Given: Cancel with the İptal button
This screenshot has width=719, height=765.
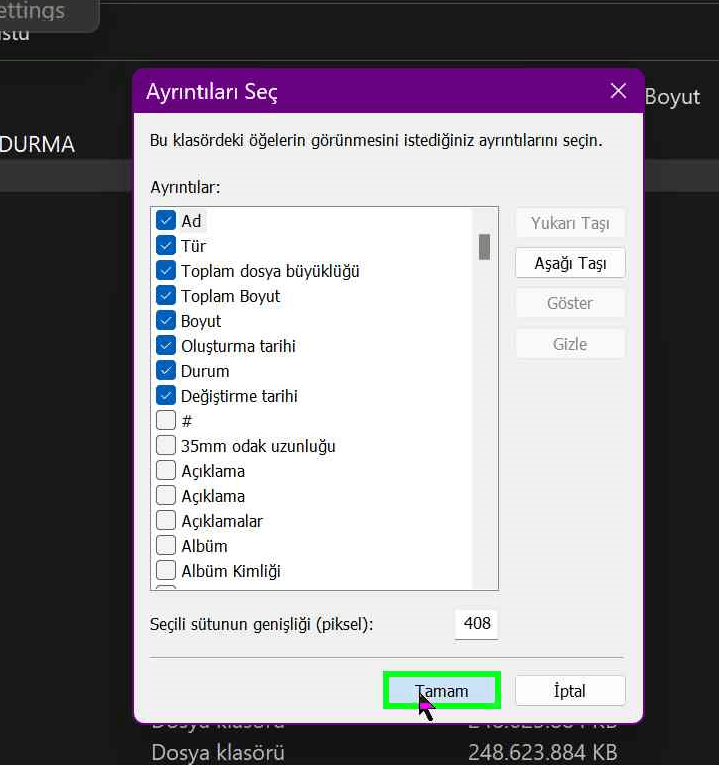Looking at the screenshot, I should point(570,690).
